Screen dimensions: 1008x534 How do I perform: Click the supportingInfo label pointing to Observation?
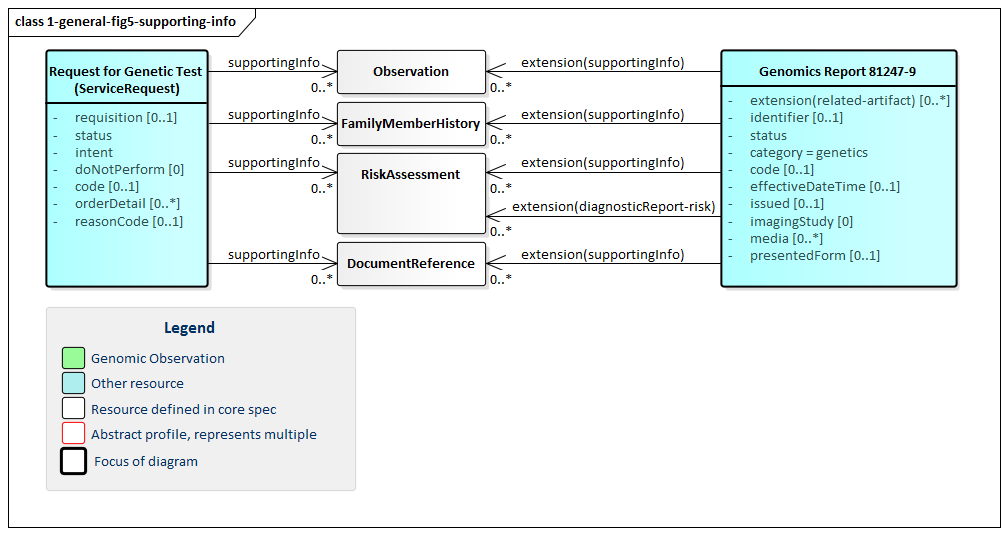[x=273, y=63]
